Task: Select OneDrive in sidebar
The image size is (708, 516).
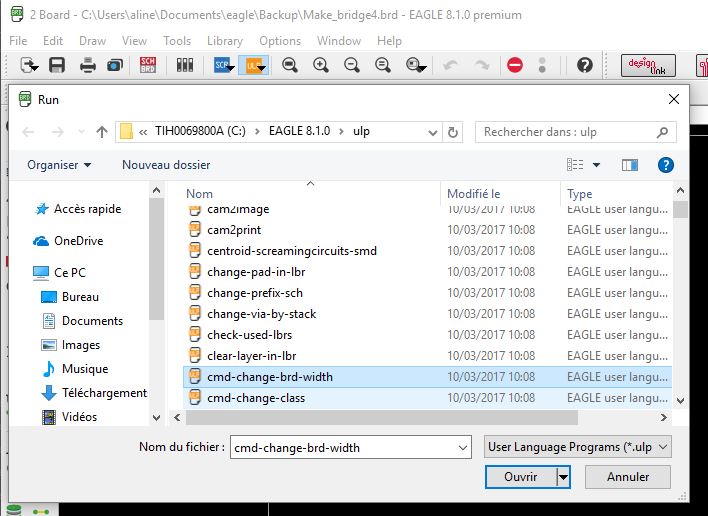Action: click(x=69, y=241)
